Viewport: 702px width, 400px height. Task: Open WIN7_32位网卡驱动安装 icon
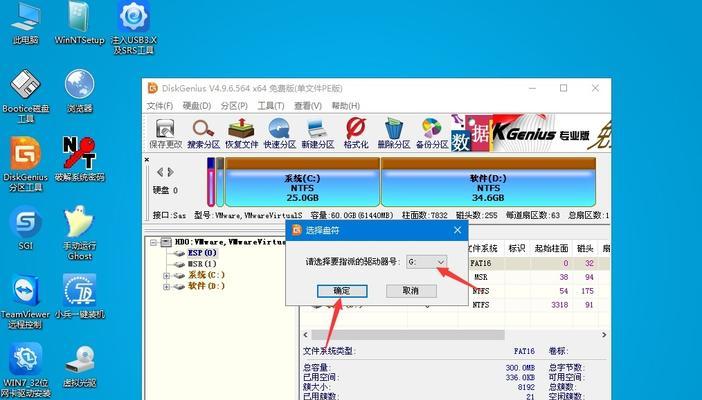[26, 370]
